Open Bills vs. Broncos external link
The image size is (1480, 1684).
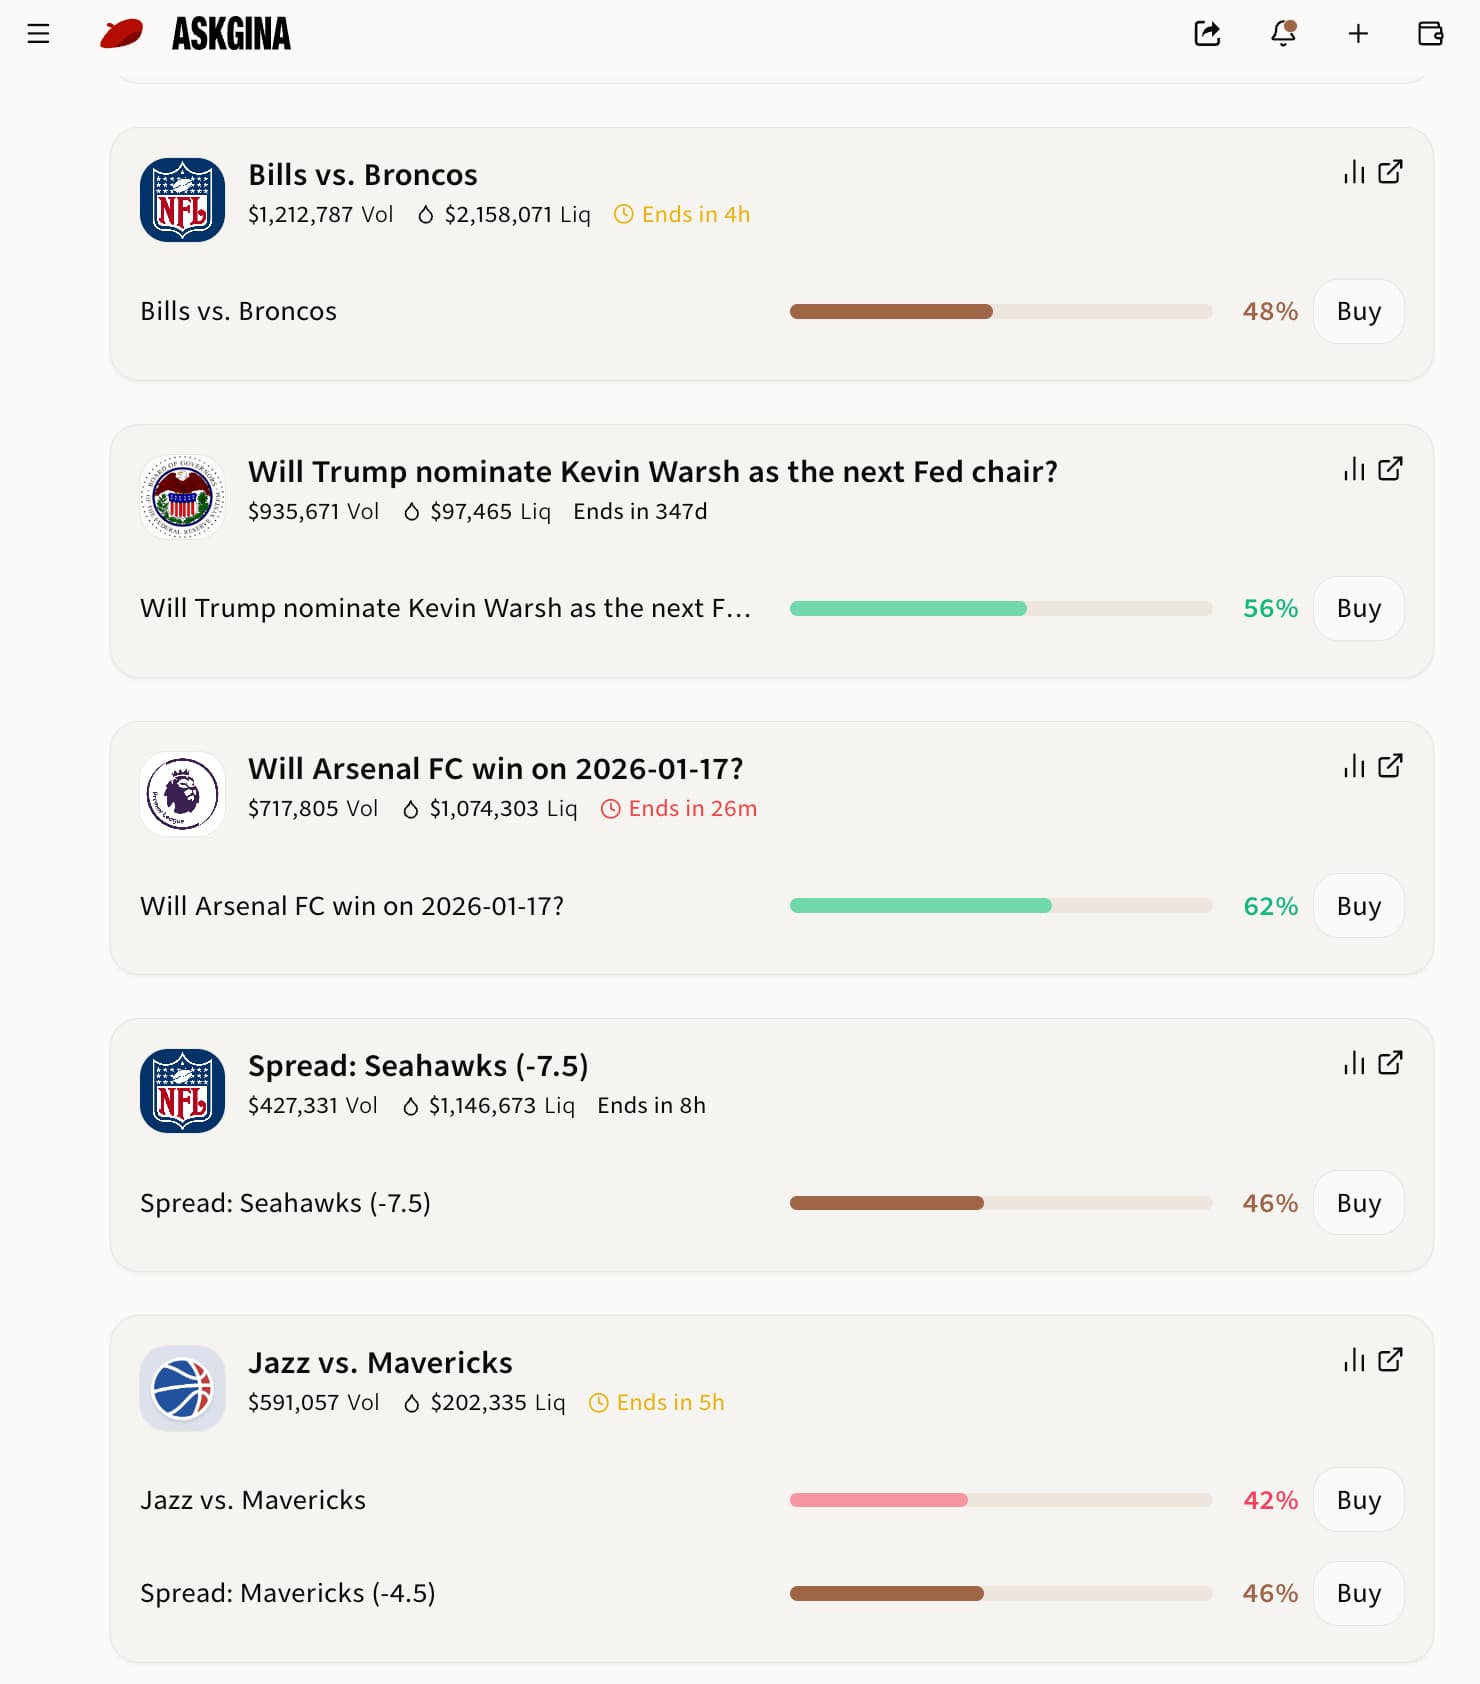pos(1390,172)
